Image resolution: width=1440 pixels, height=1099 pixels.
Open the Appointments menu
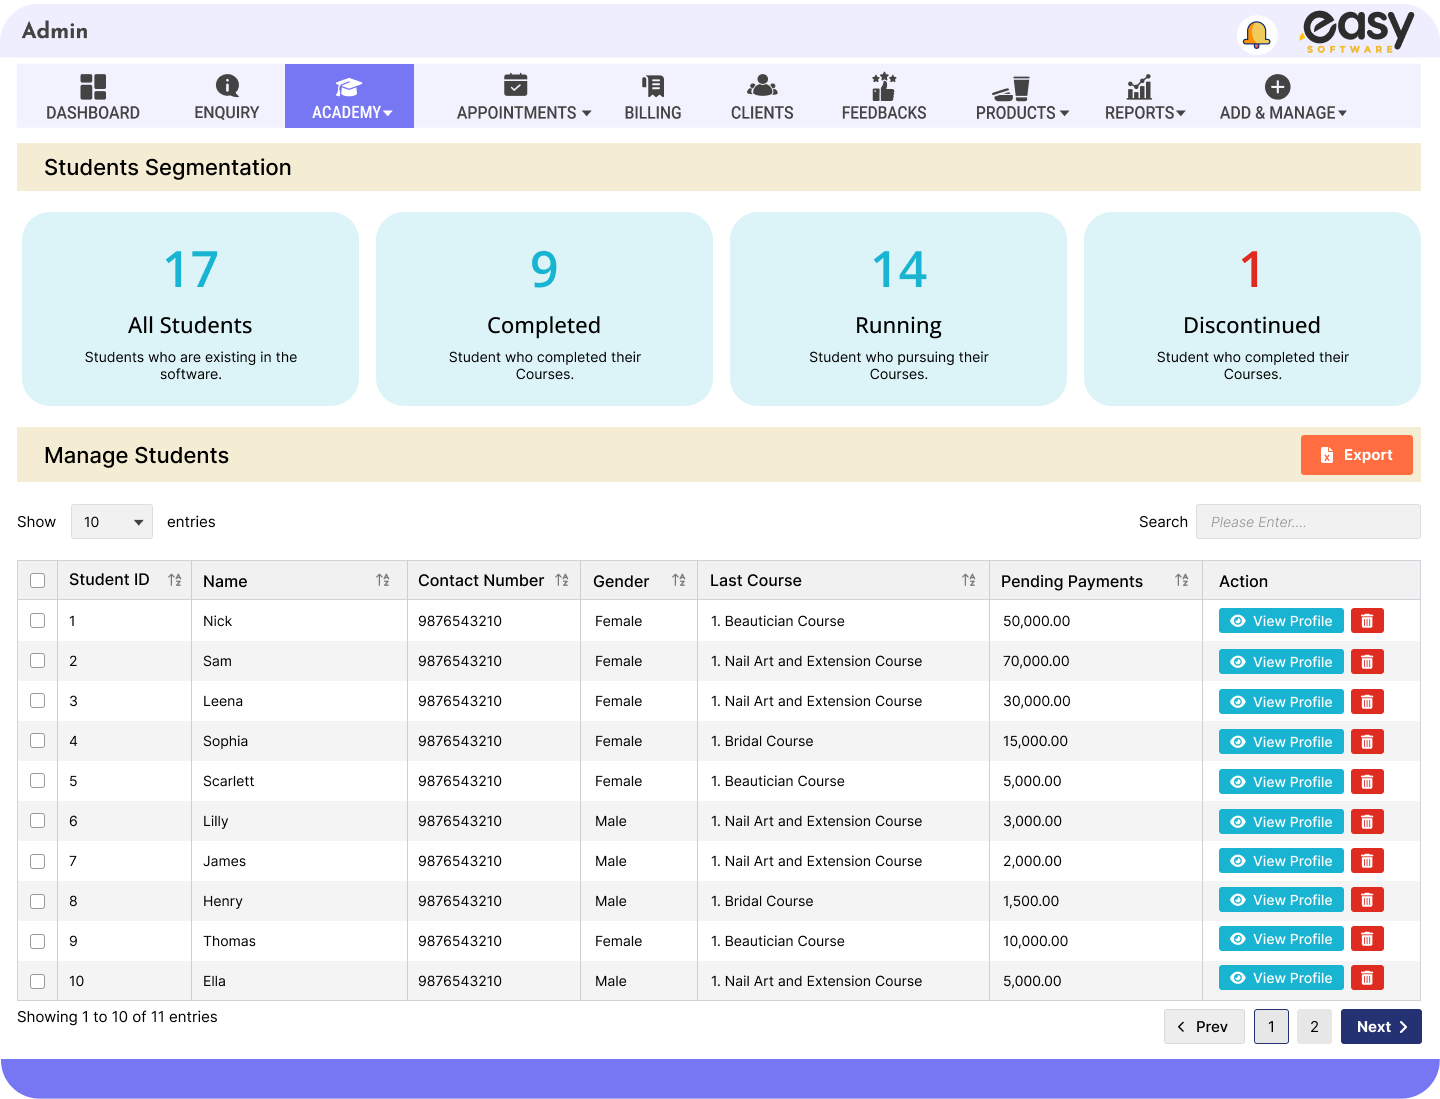523,97
